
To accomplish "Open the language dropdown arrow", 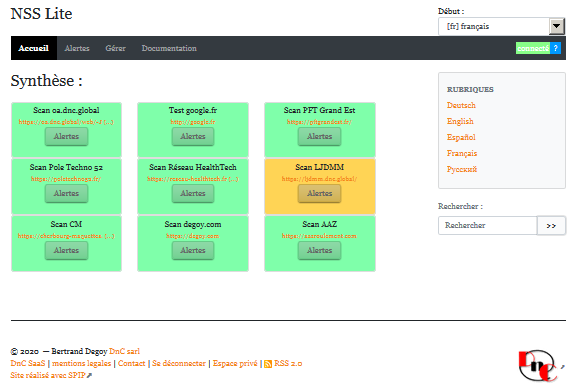I will pyautogui.click(x=556, y=26).
